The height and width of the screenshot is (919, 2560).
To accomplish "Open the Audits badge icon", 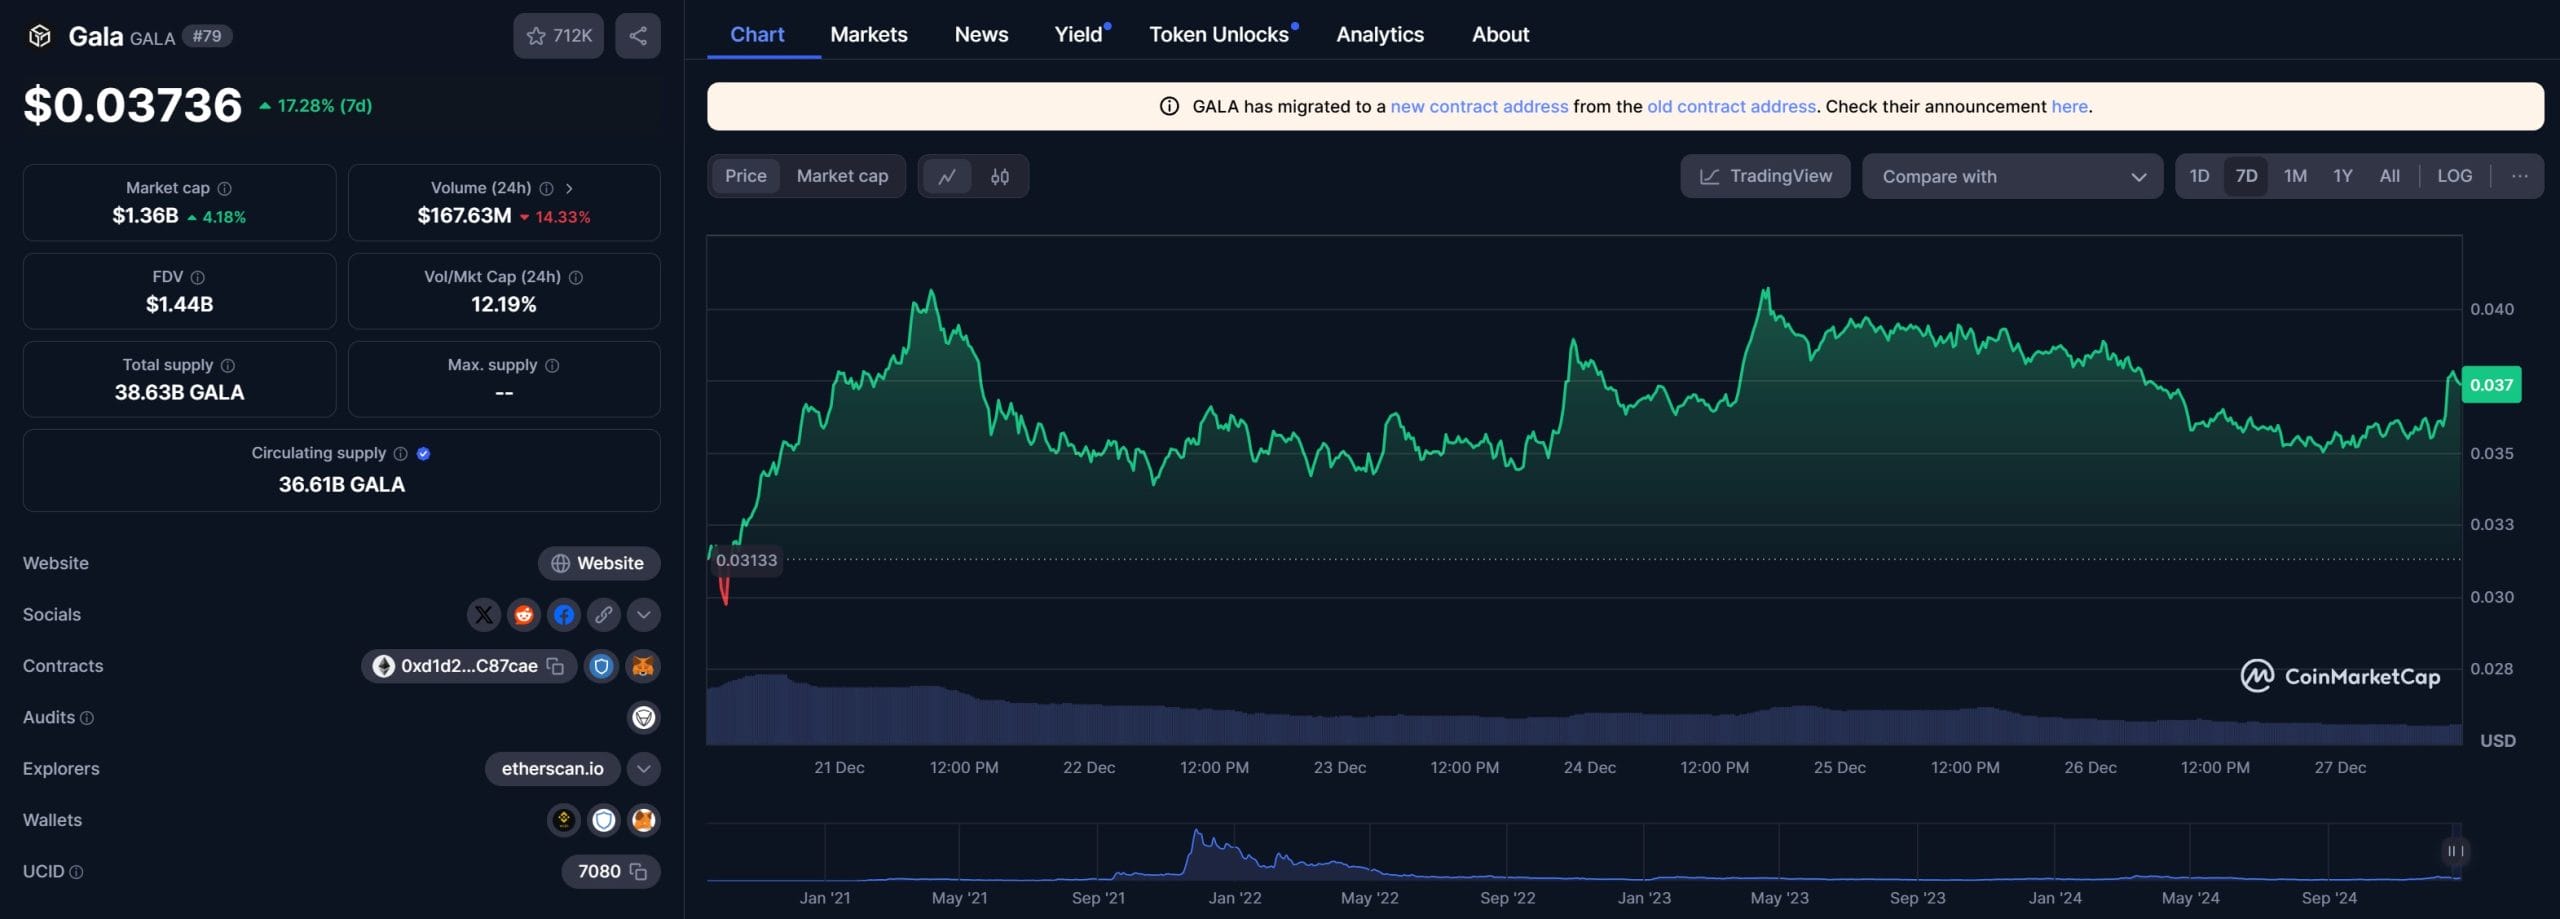I will [x=644, y=717].
